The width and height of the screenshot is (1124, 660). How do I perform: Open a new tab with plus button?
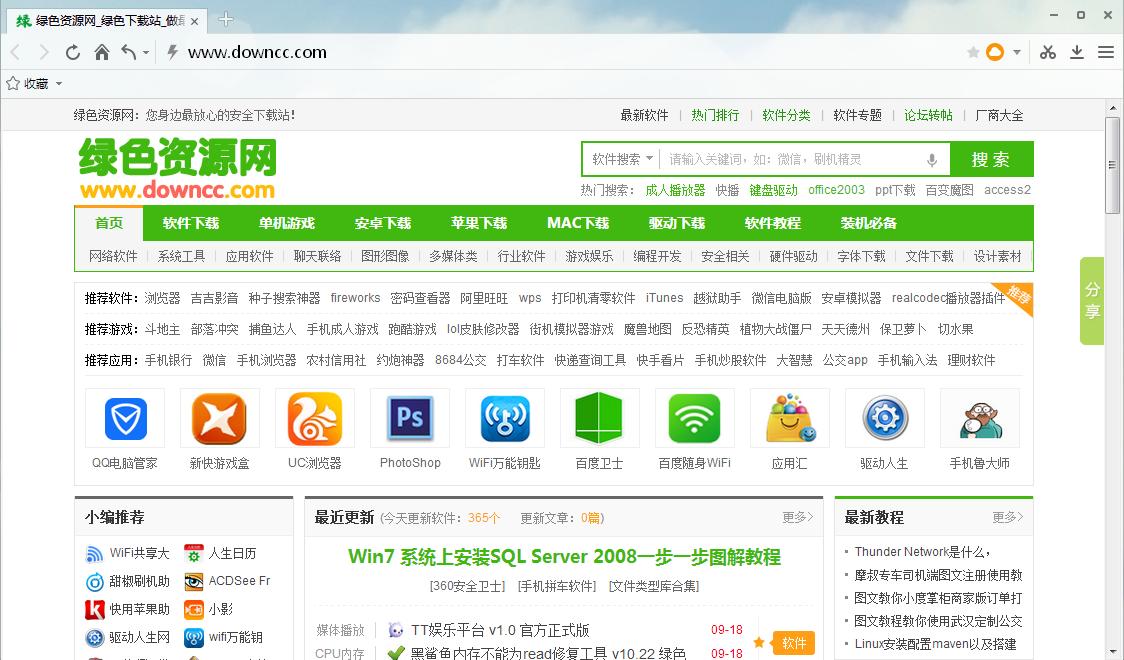(225, 19)
